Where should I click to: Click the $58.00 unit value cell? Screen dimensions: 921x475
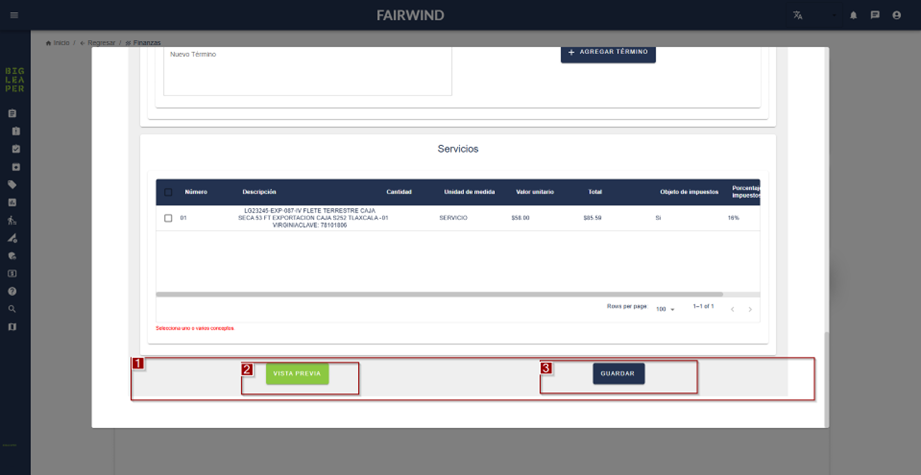pyautogui.click(x=520, y=218)
